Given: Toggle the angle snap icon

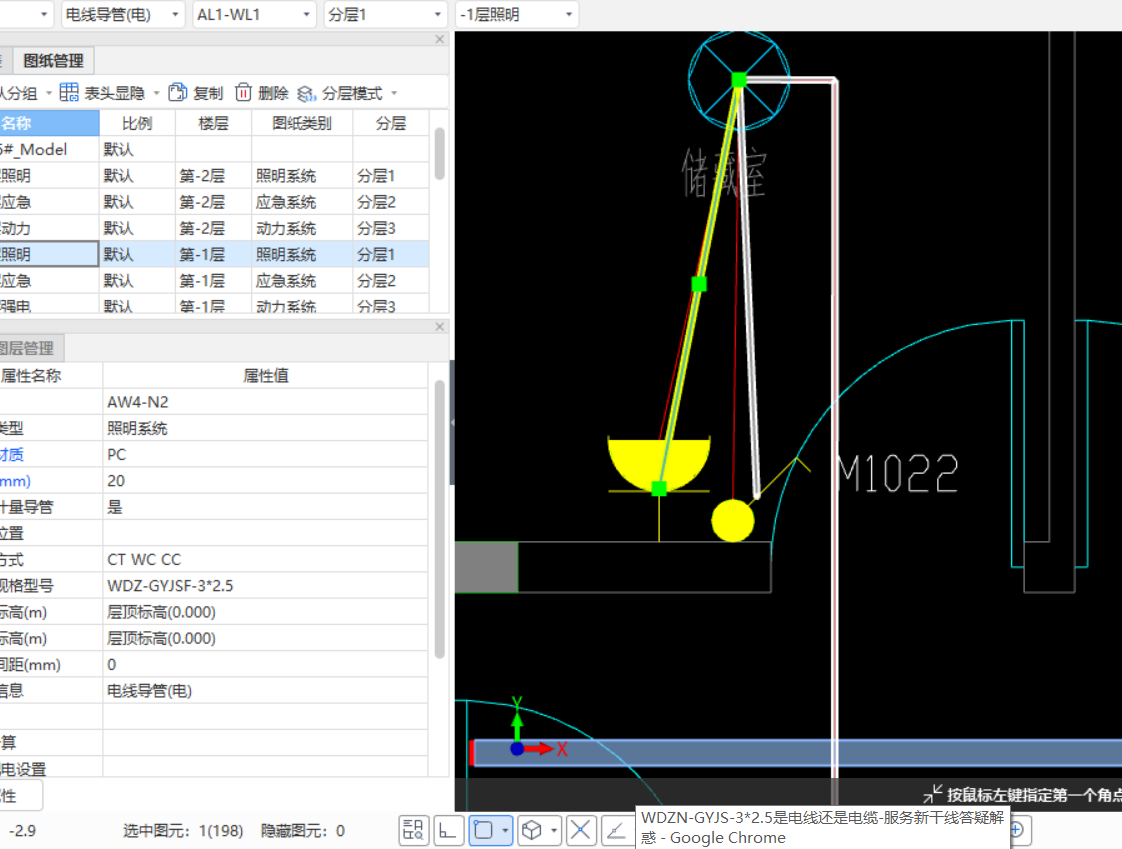Looking at the screenshot, I should click(x=616, y=830).
